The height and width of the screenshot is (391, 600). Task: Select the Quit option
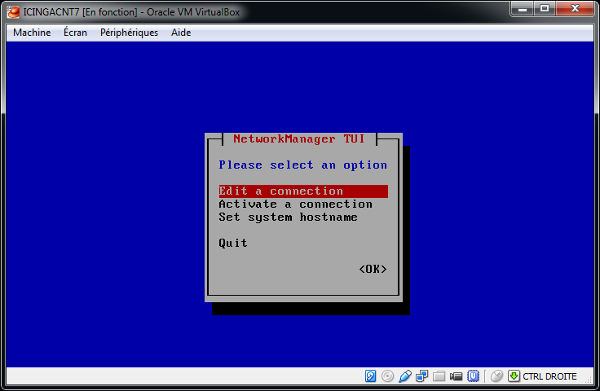click(x=233, y=243)
